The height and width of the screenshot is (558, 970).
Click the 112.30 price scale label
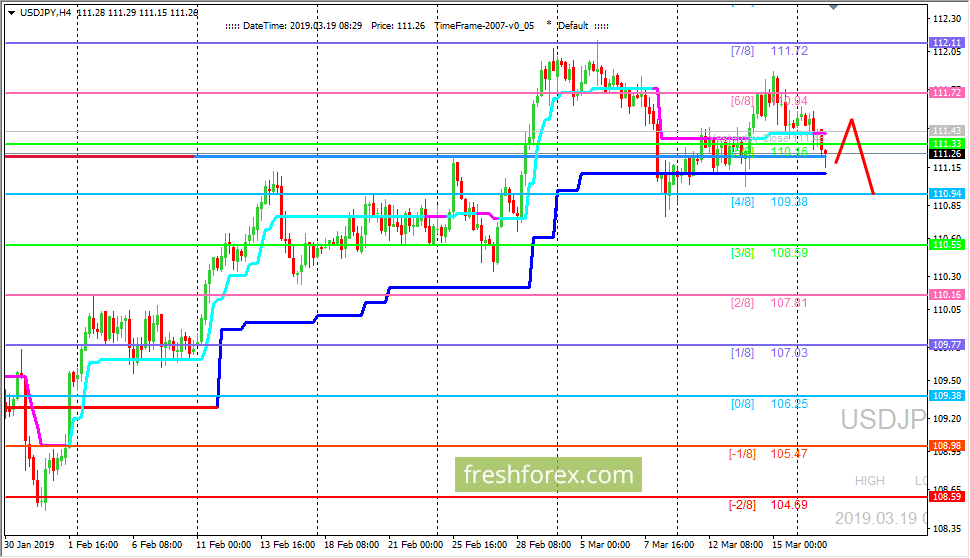[x=946, y=19]
